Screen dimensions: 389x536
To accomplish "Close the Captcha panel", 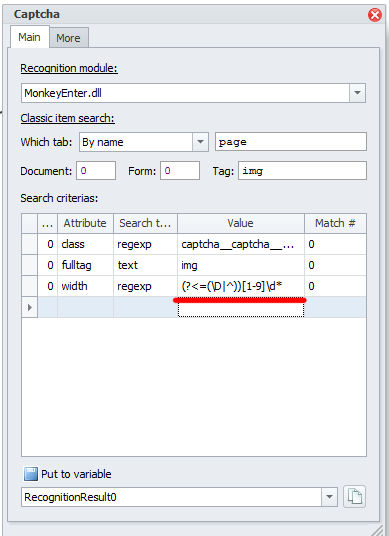I will coord(375,15).
